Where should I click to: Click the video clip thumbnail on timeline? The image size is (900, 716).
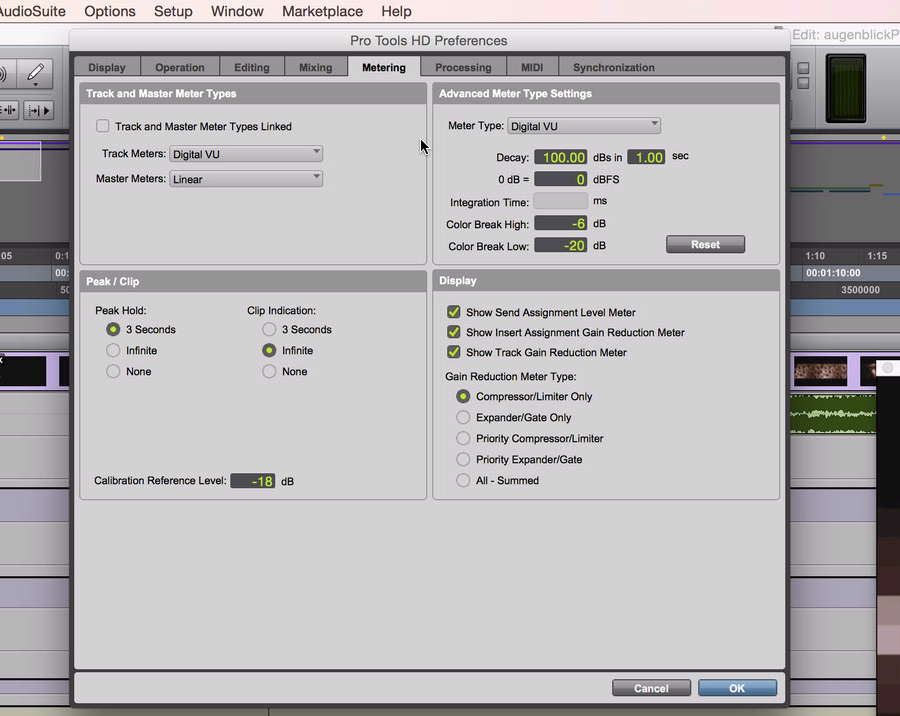point(820,372)
